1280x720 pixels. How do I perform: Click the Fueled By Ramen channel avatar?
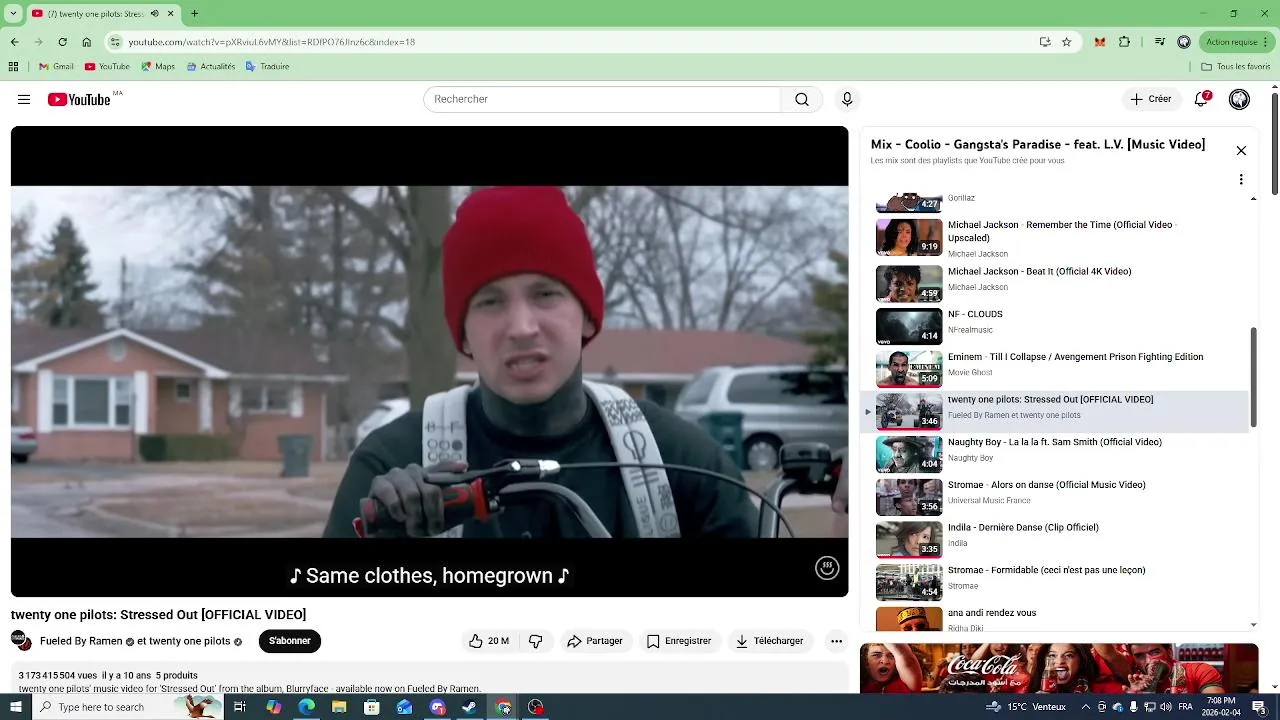tap(21, 640)
